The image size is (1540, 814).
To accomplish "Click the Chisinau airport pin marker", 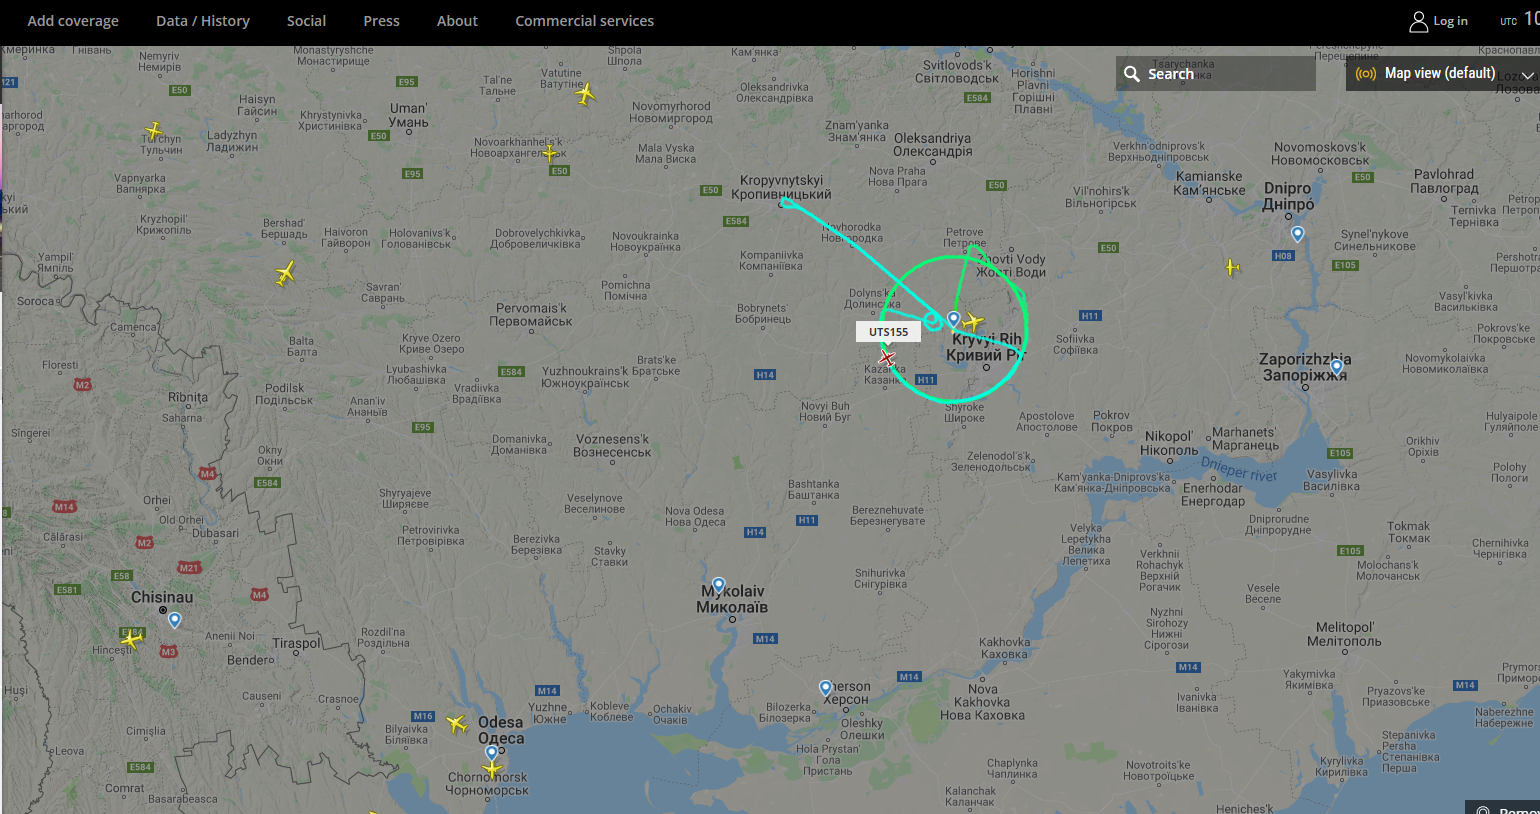I will point(175,620).
